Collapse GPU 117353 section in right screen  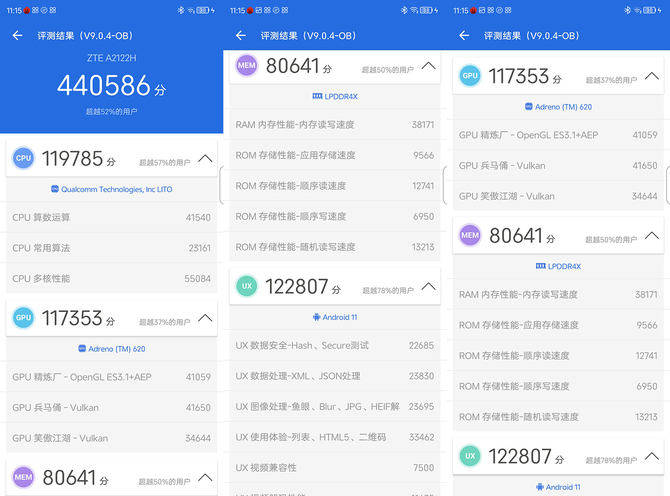pyautogui.click(x=652, y=76)
